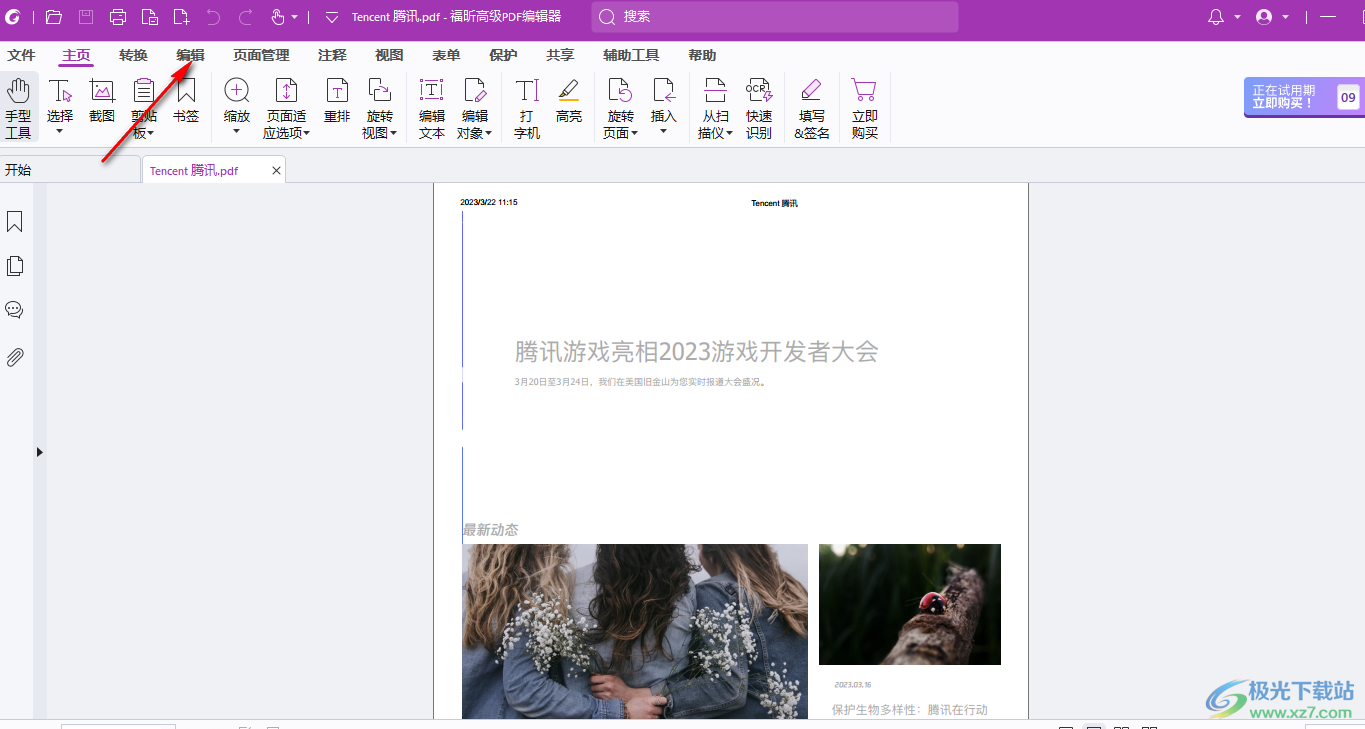Click the 搜索 search field
The image size is (1365, 729).
775,17
